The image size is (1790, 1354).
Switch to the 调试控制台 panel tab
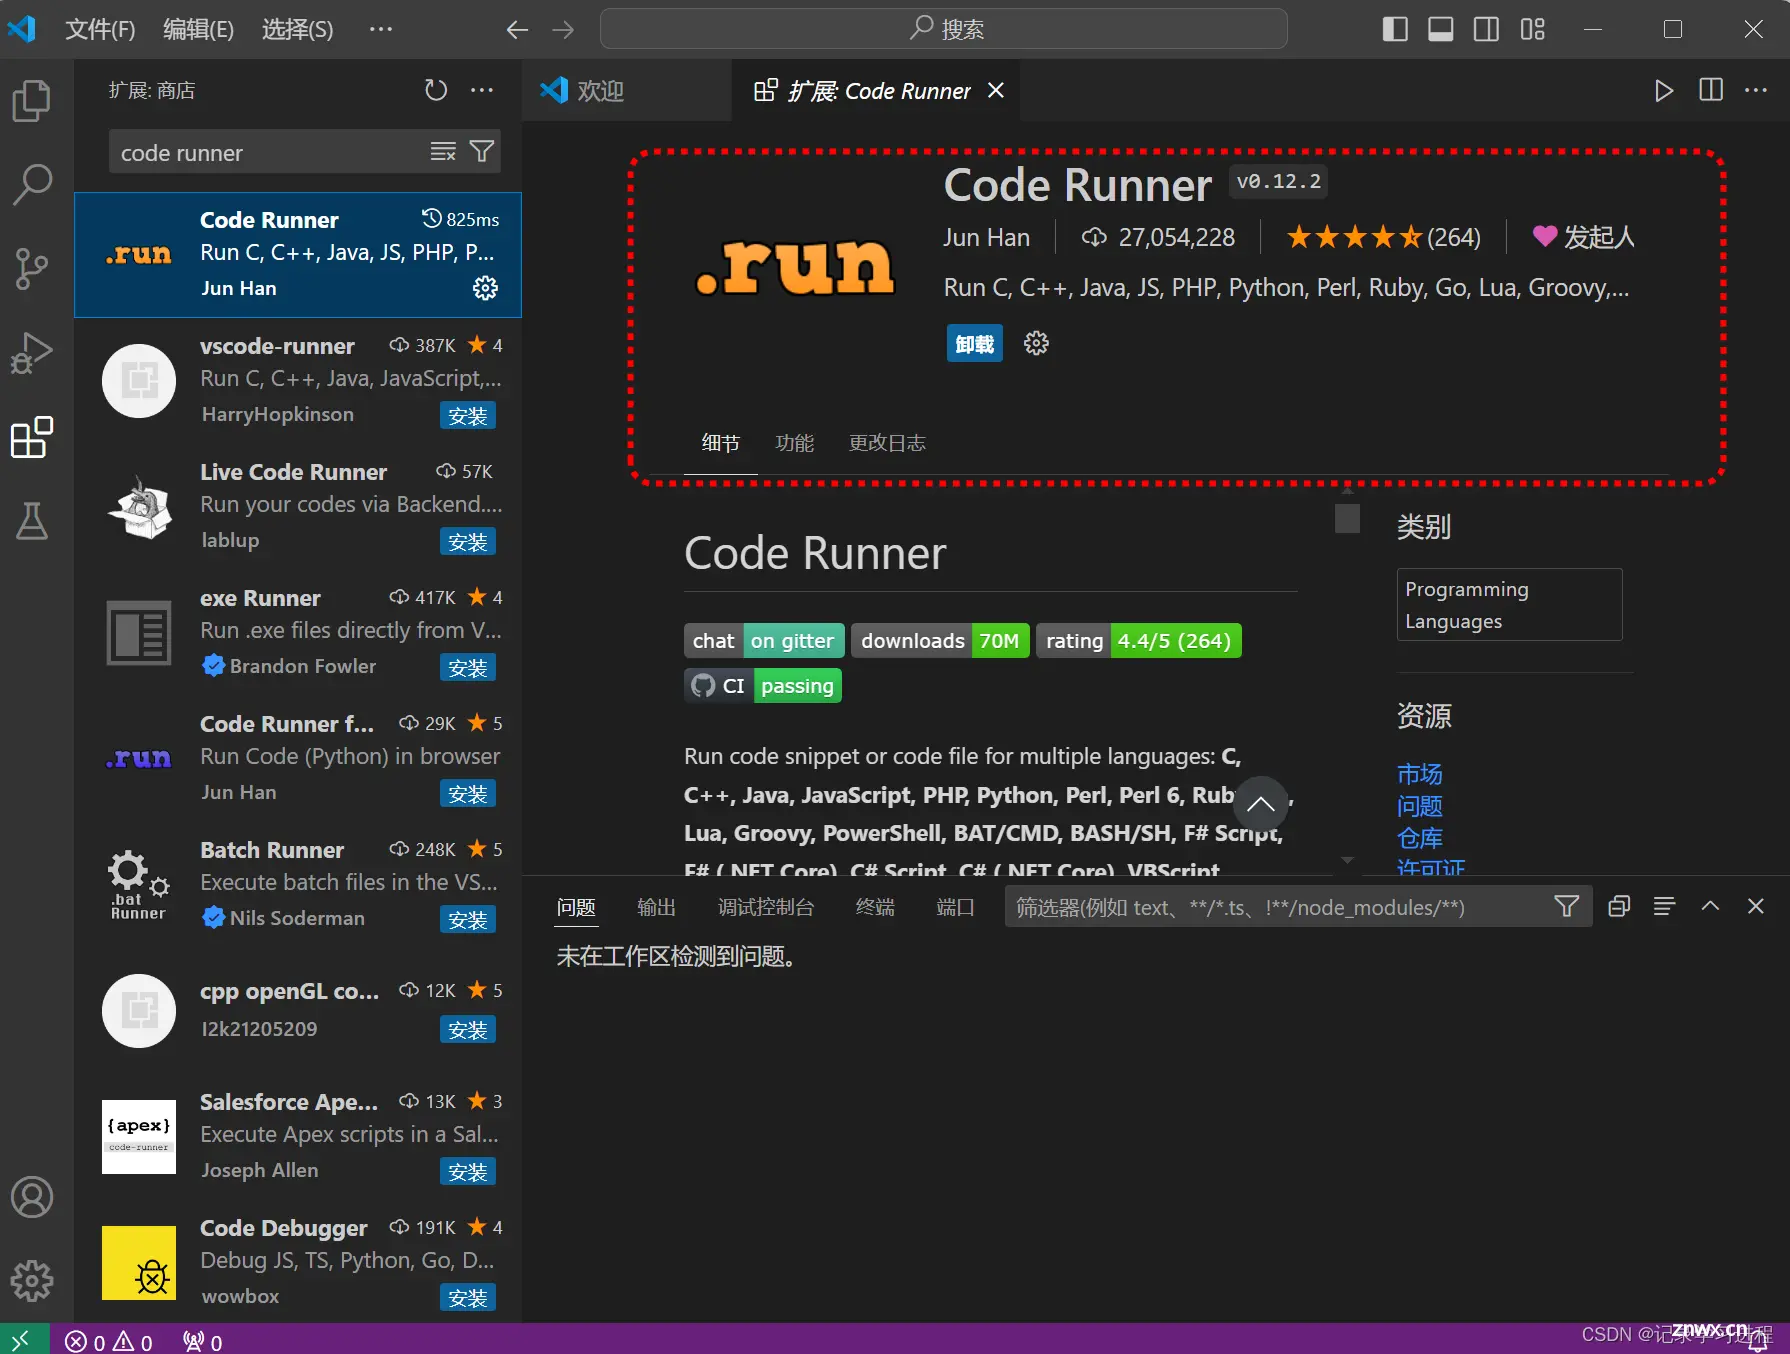pos(766,907)
